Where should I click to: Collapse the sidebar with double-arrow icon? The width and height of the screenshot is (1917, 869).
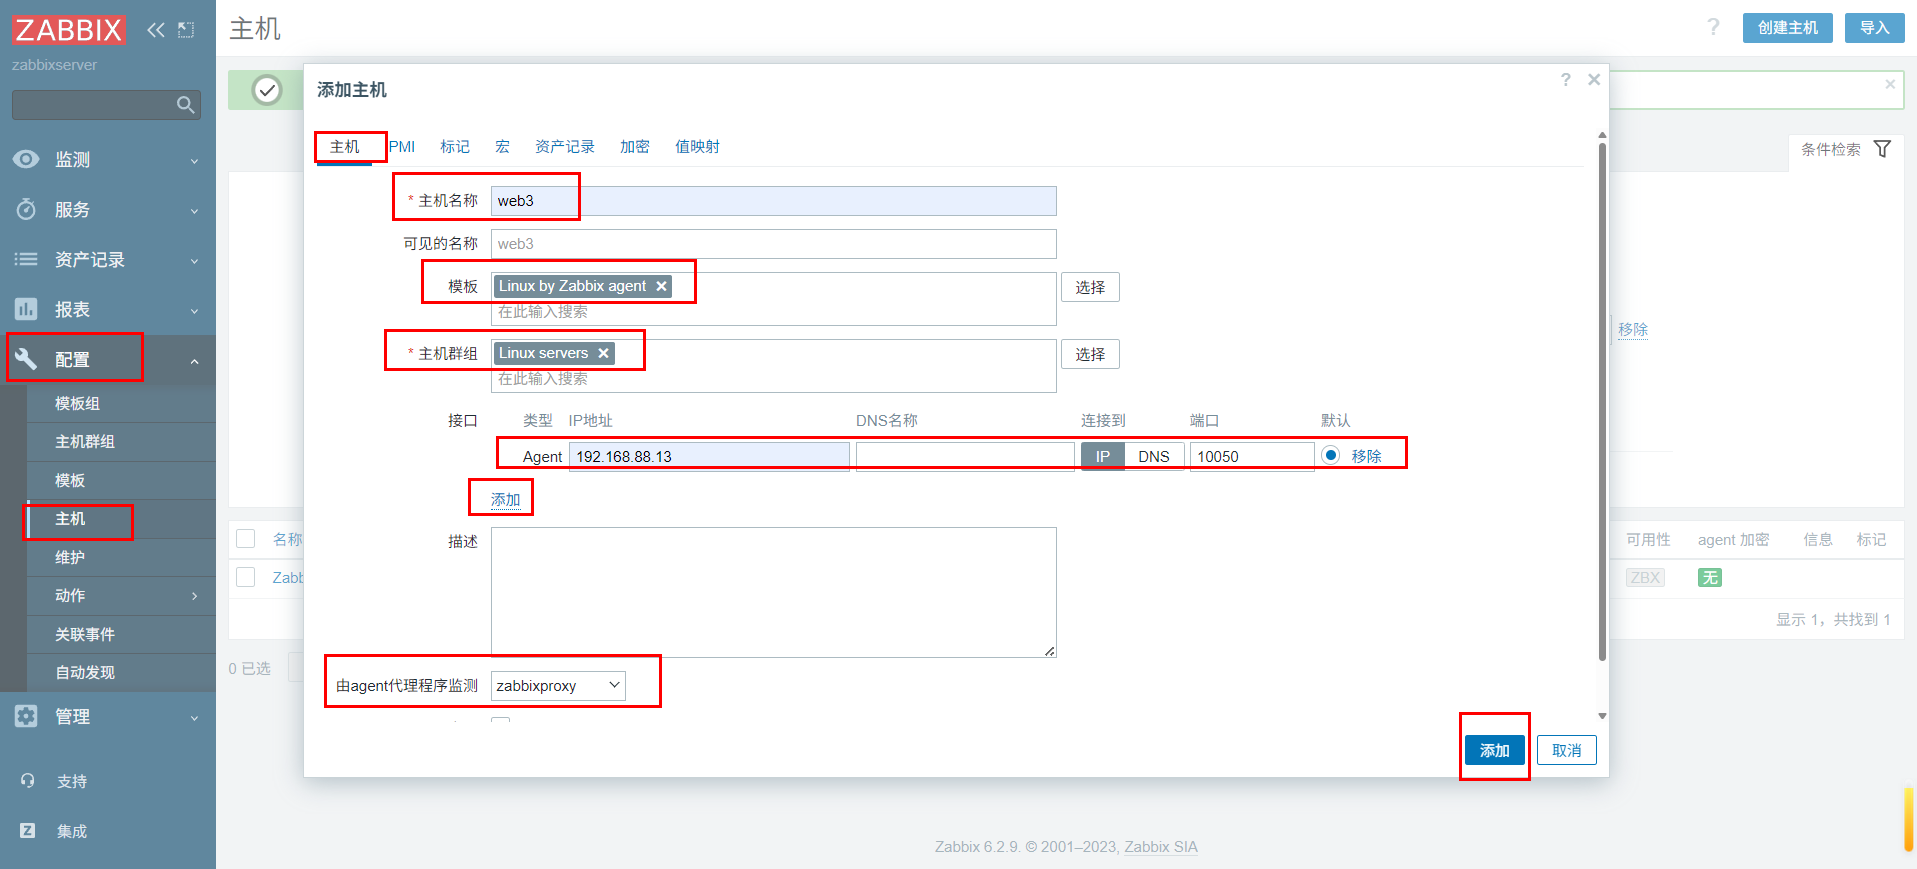(155, 30)
